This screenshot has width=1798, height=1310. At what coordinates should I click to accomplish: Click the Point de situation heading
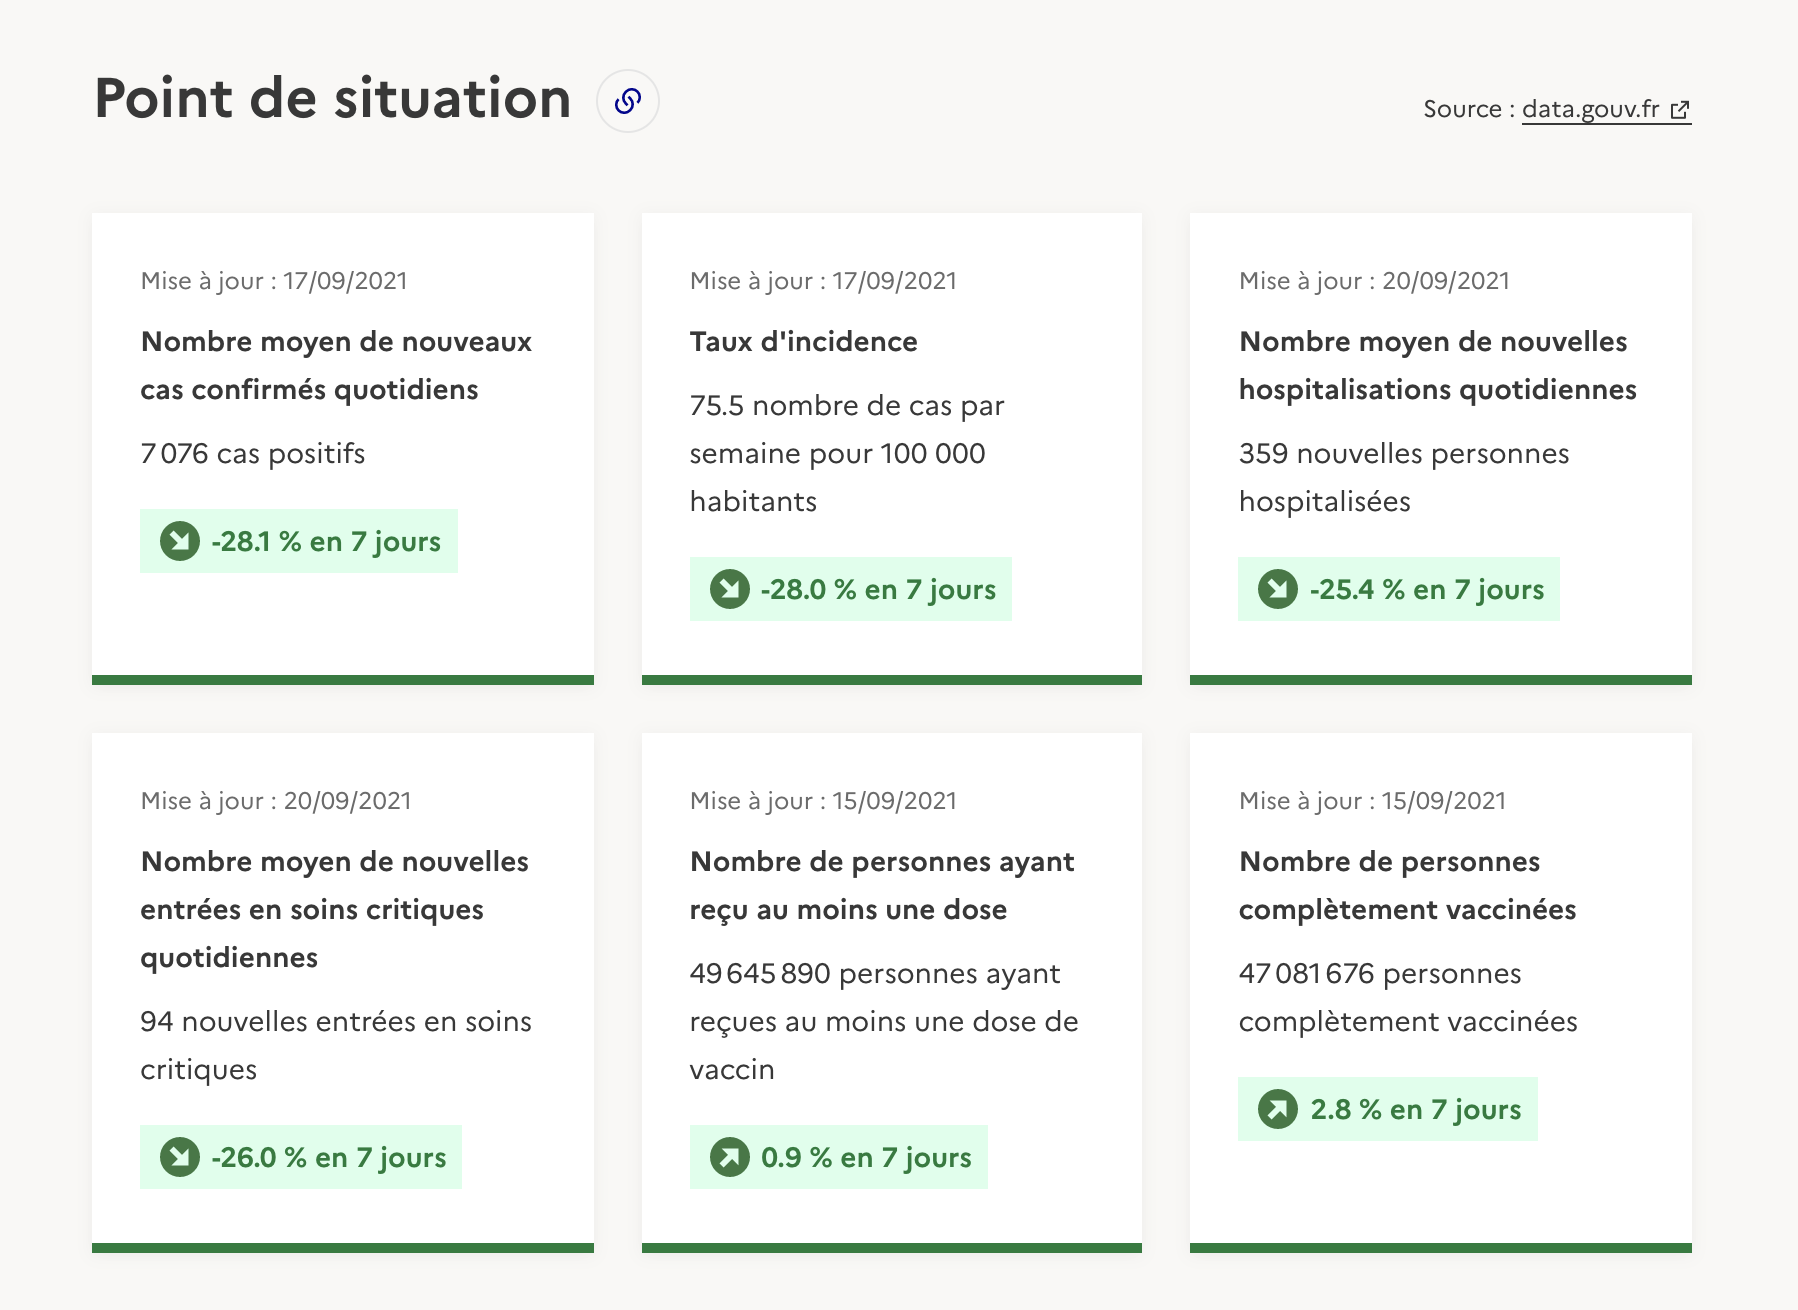333,99
